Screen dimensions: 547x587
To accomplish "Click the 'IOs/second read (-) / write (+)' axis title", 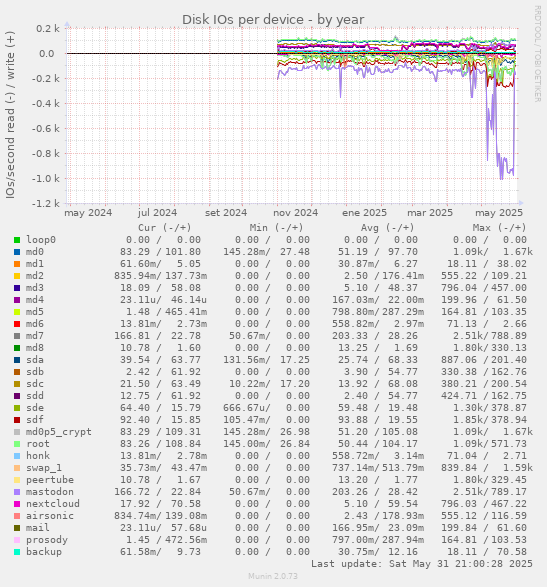I will point(10,115).
